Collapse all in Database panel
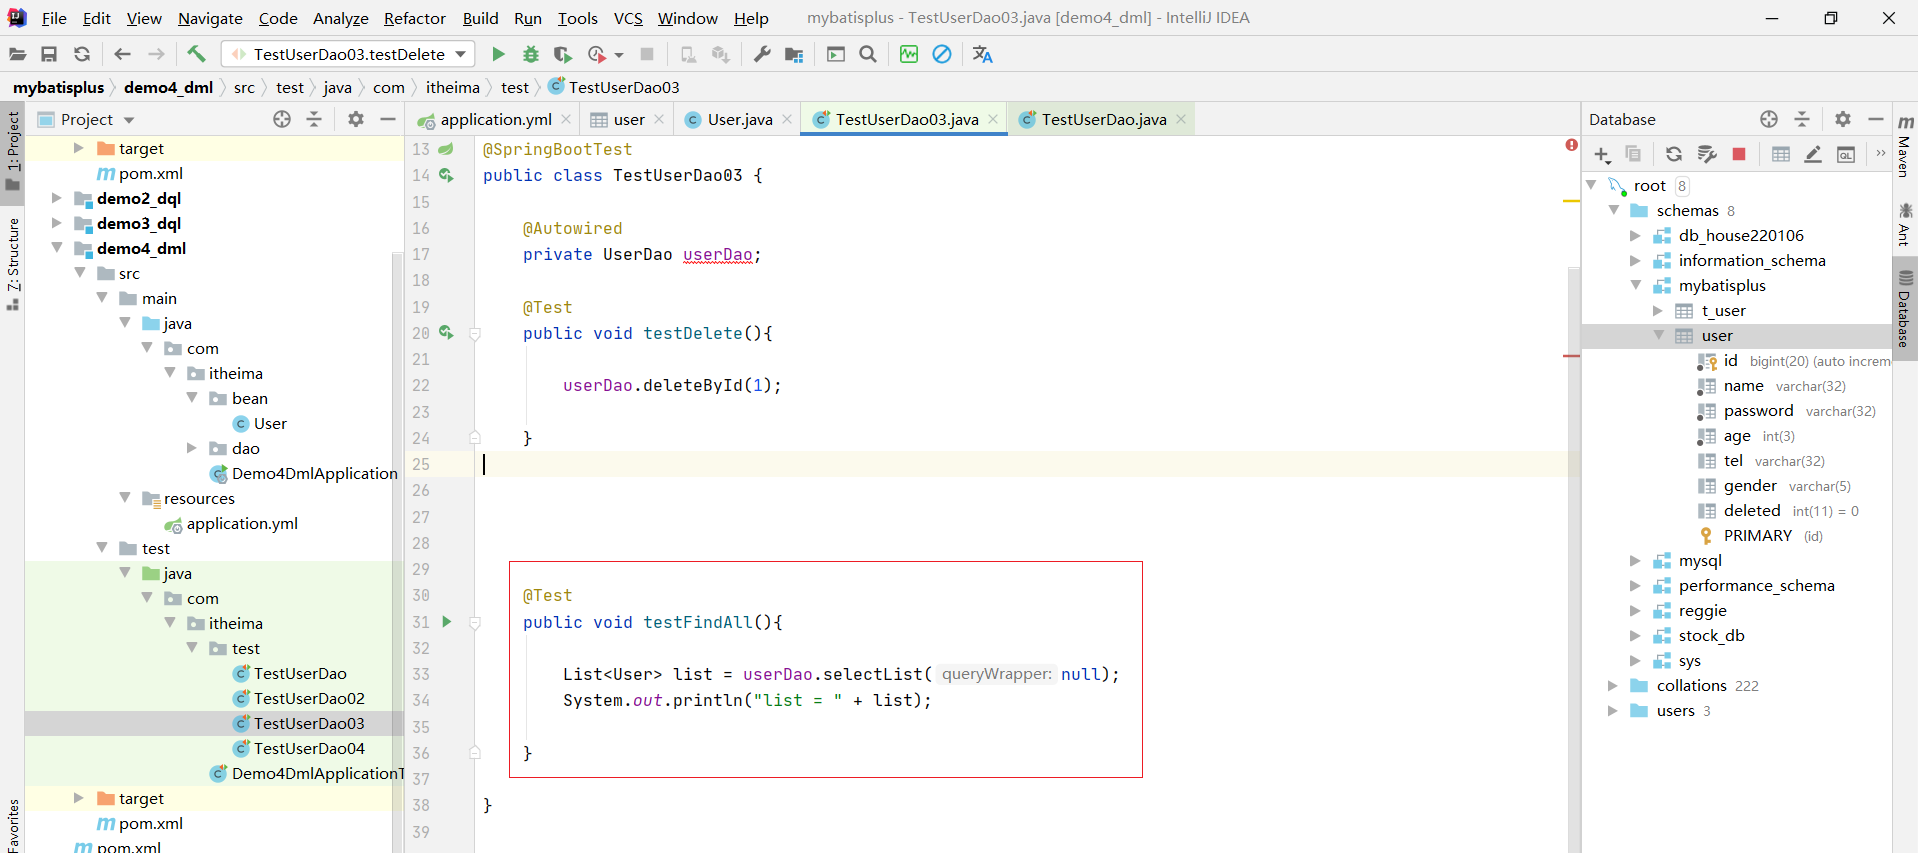1918x853 pixels. click(x=1802, y=119)
